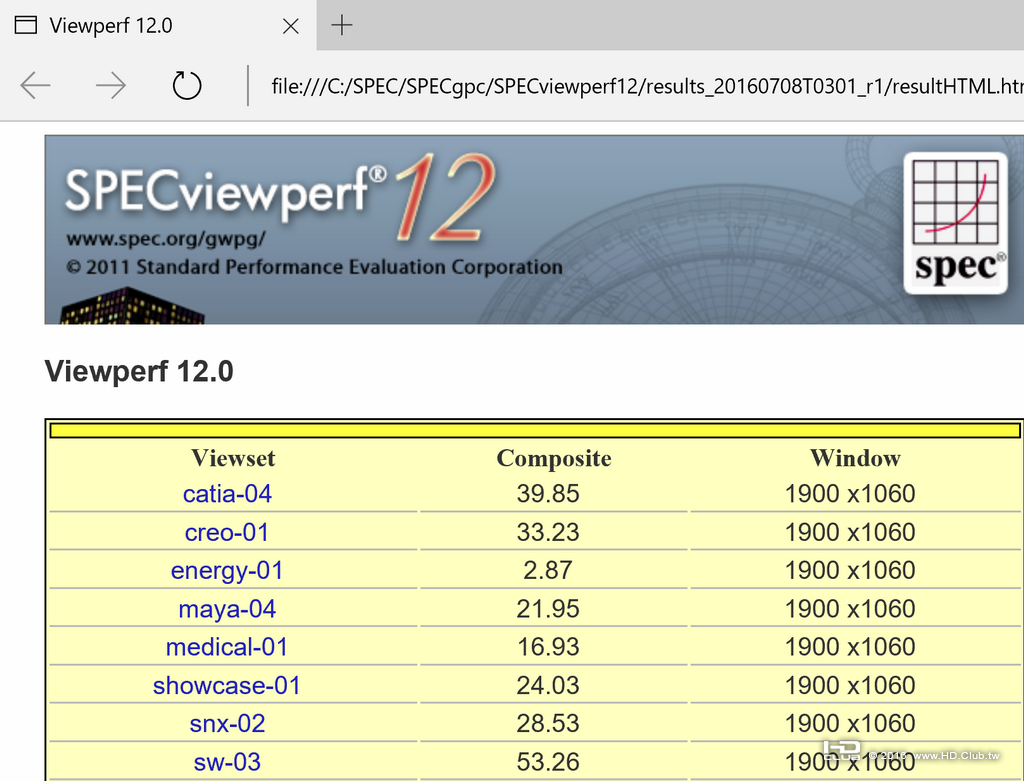
Task: Click the address bar file URL
Action: pos(647,86)
